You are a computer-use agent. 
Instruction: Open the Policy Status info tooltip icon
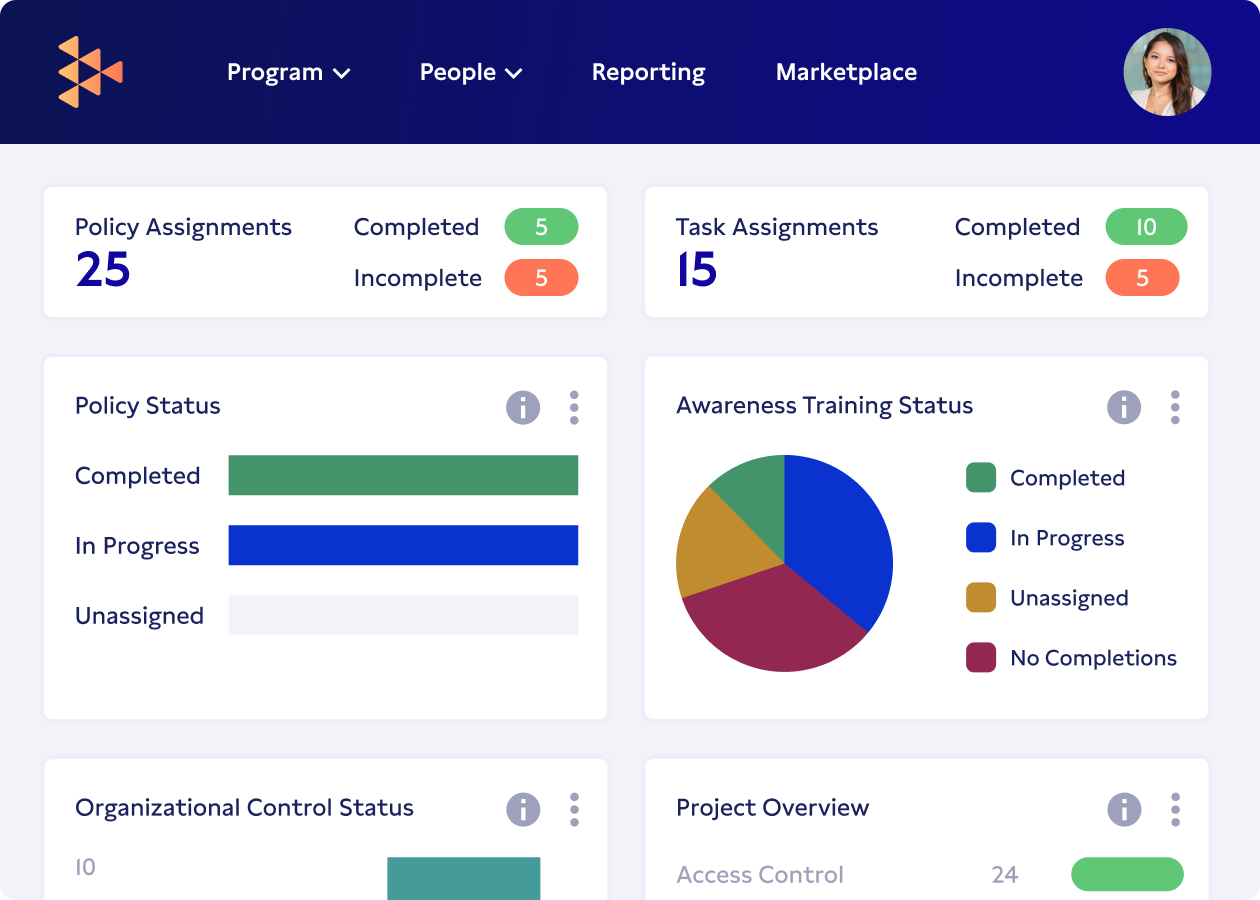pyautogui.click(x=522, y=406)
